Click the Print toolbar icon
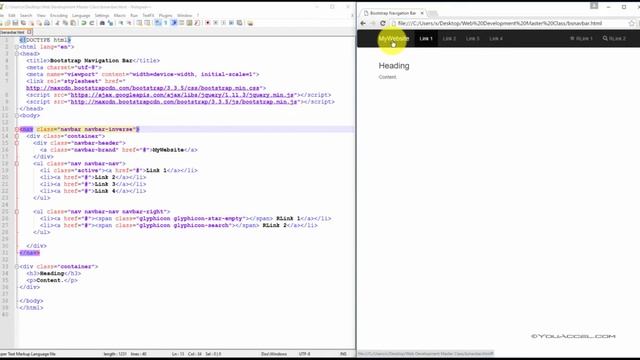Viewport: 640px width, 360px height. click(47, 23)
